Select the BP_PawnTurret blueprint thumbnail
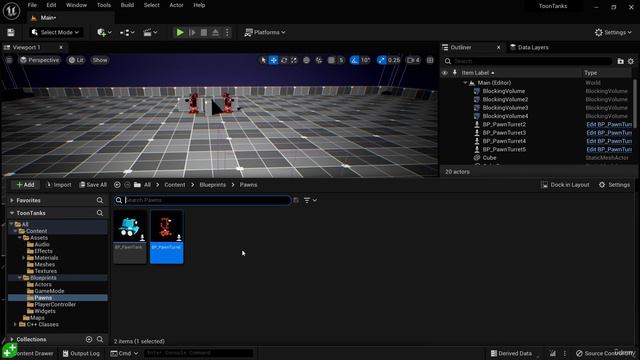The width and height of the screenshot is (640, 360). pos(167,237)
